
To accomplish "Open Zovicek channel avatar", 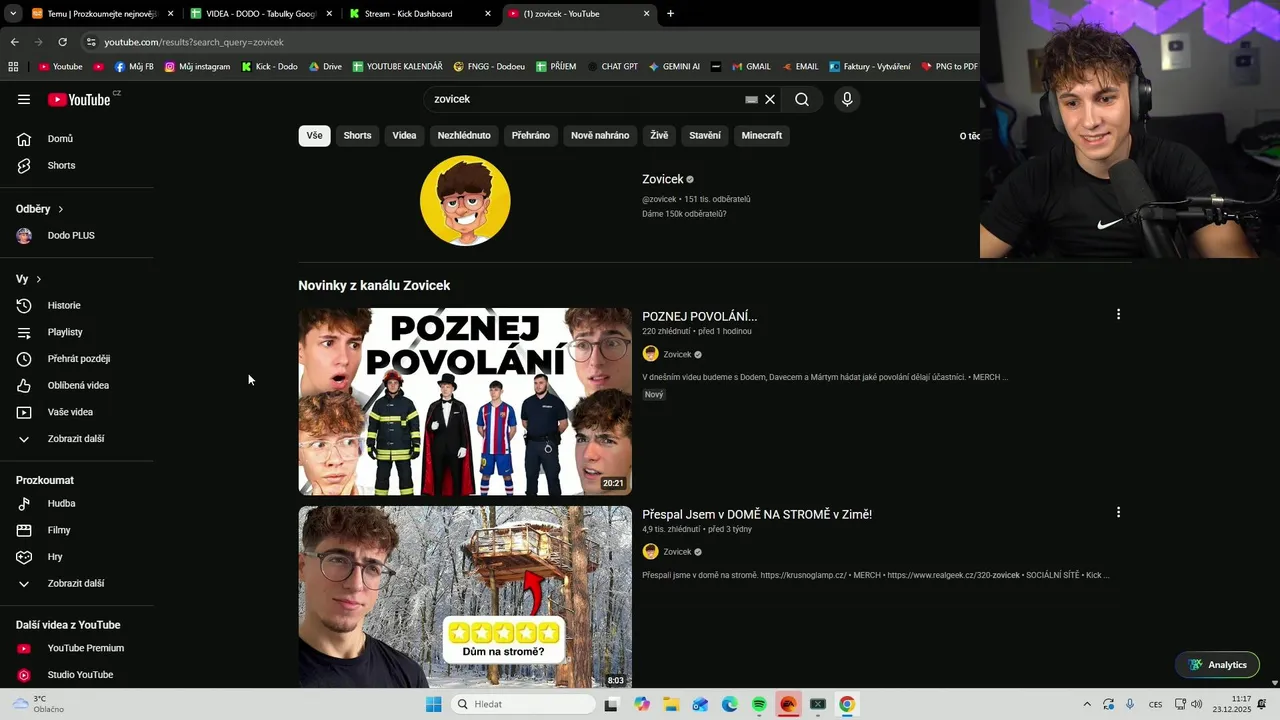I will pos(465,200).
